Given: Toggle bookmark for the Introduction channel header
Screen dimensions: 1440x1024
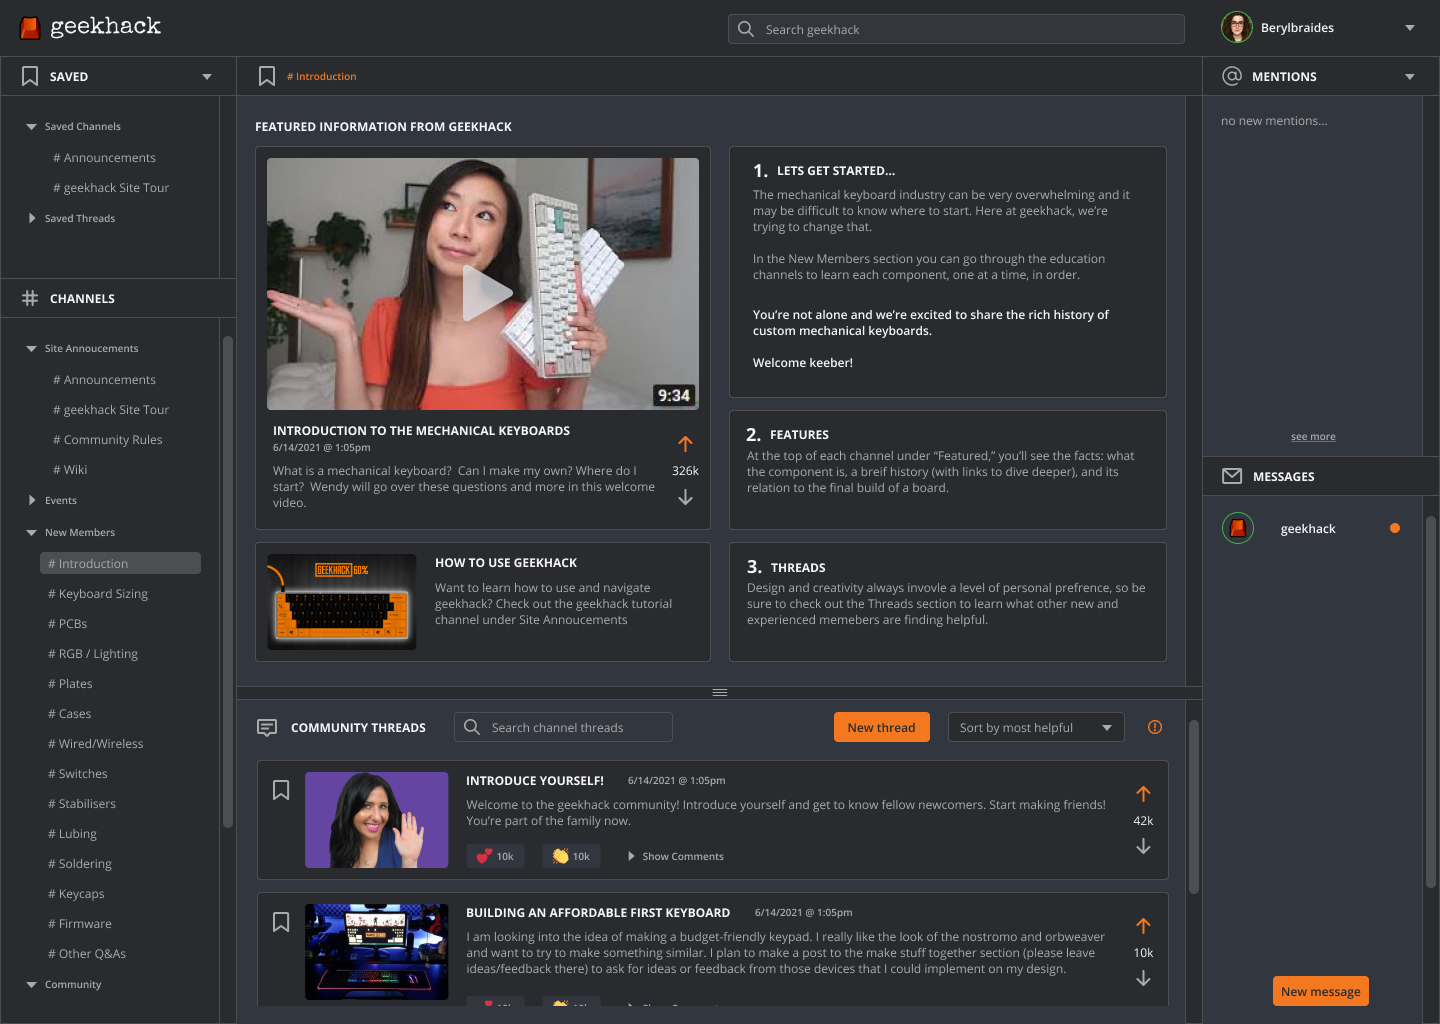Looking at the screenshot, I should tap(267, 76).
